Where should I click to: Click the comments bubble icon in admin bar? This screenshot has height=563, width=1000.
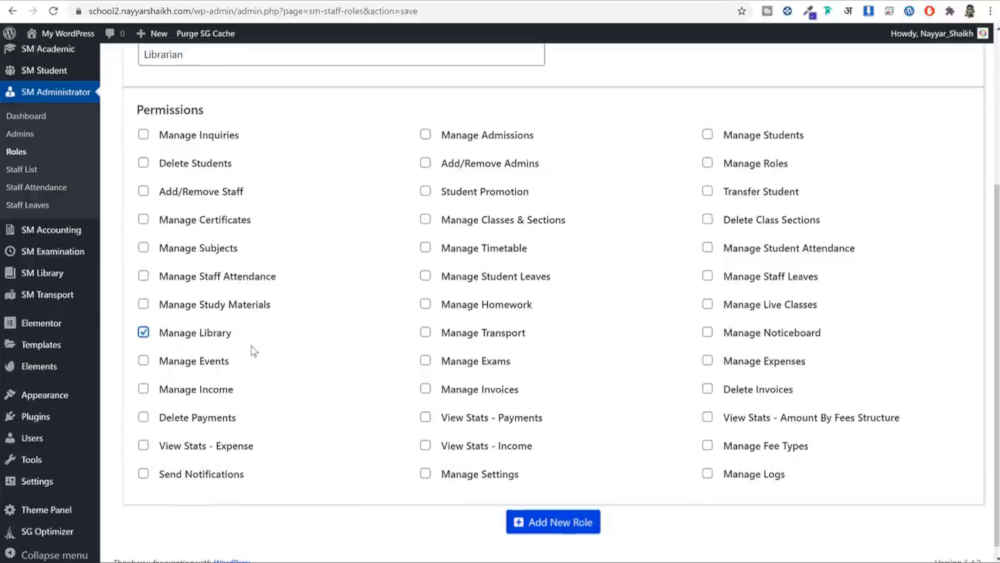coord(110,33)
